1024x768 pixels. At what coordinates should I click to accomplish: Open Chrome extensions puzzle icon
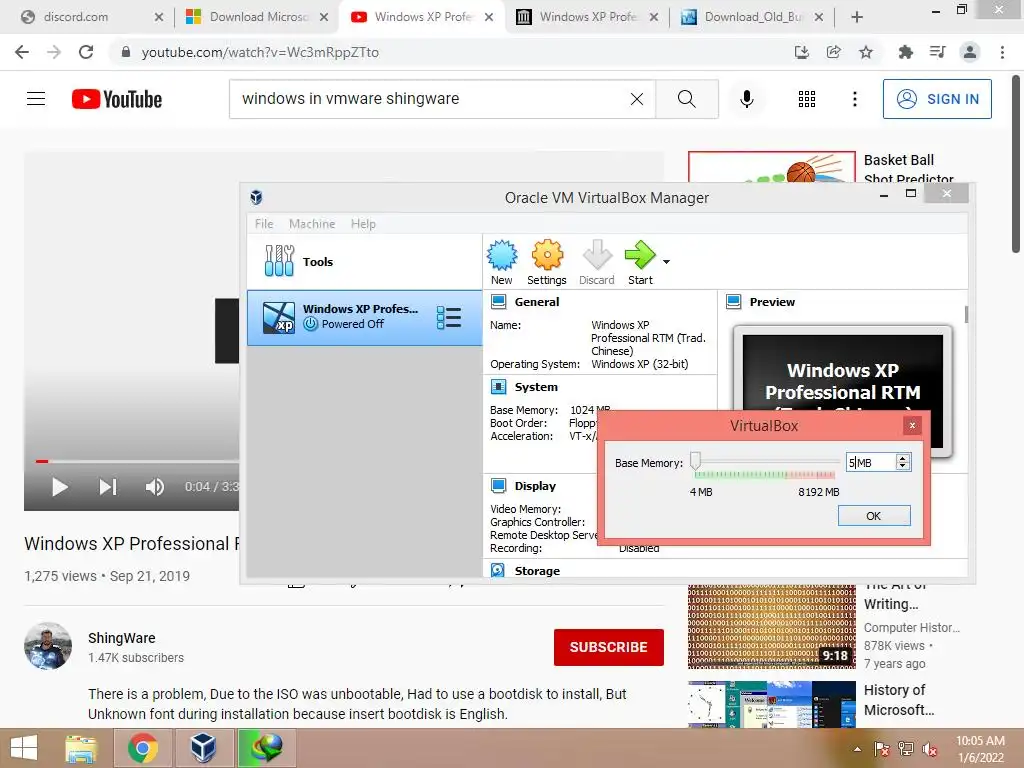[x=905, y=52]
